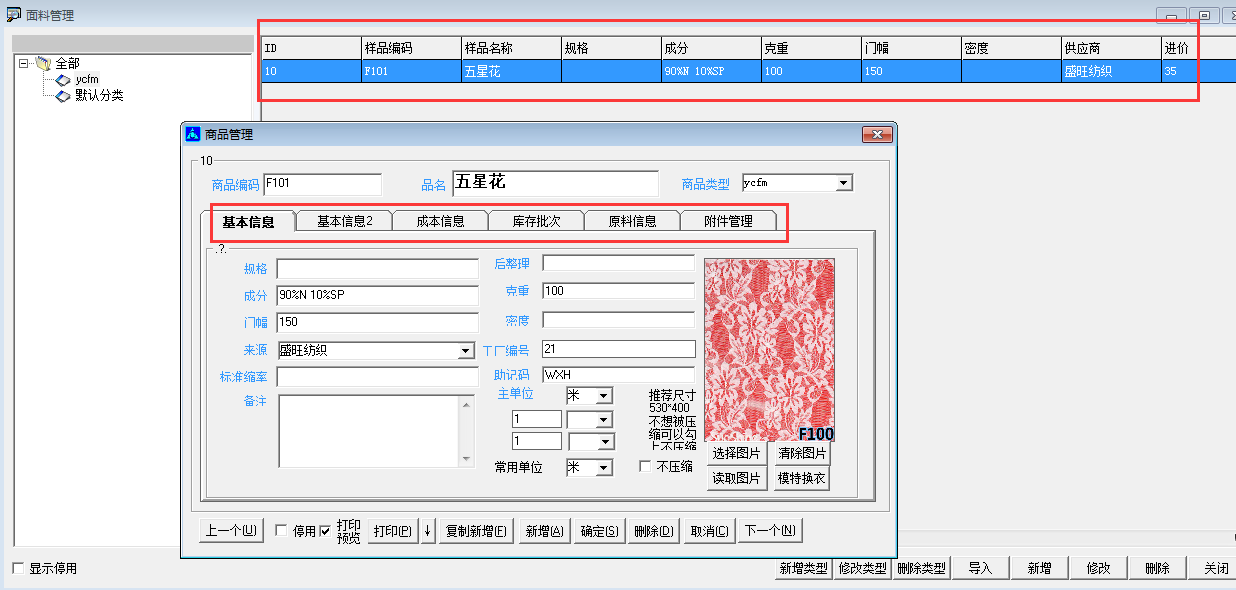Click the 商品管理 dialog title icon
The width and height of the screenshot is (1236, 590).
[x=193, y=134]
